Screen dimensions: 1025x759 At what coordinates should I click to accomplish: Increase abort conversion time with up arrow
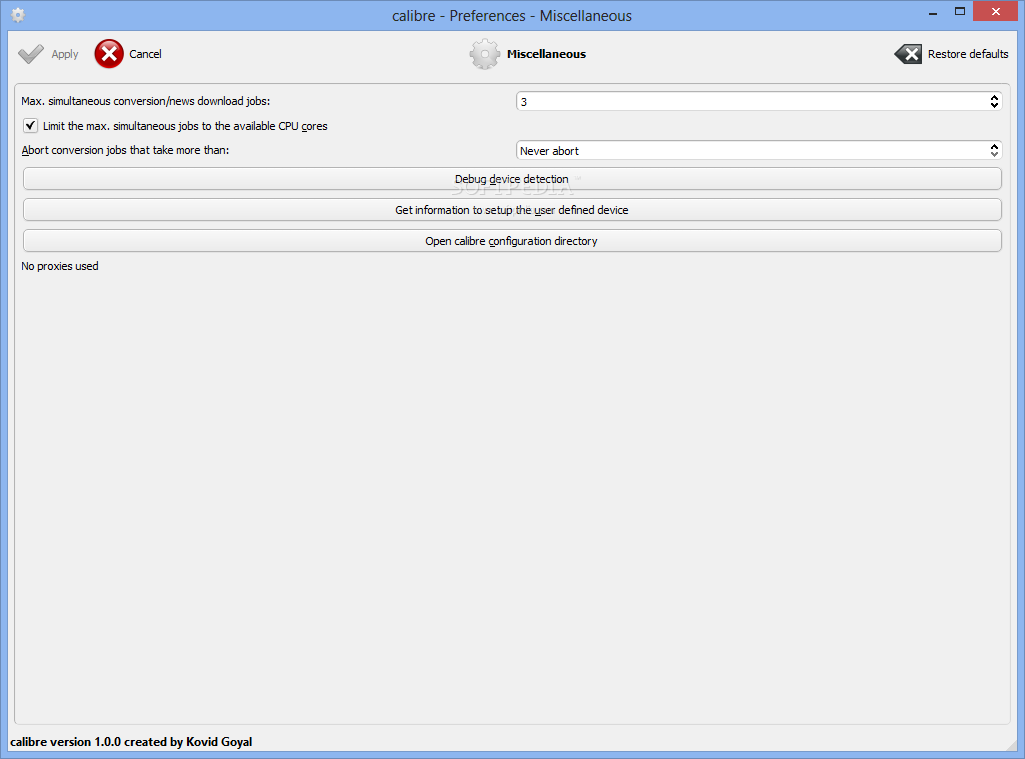tap(994, 146)
